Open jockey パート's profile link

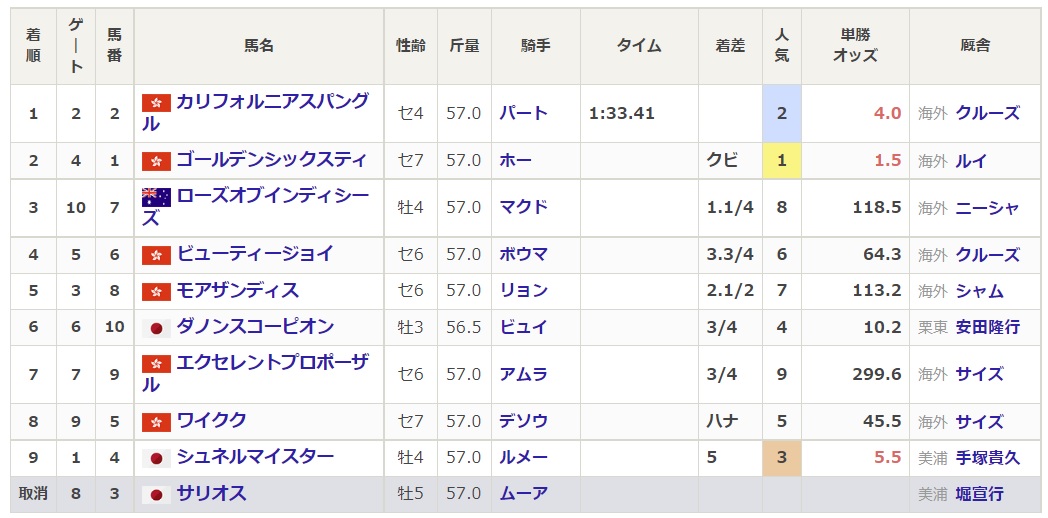point(523,113)
